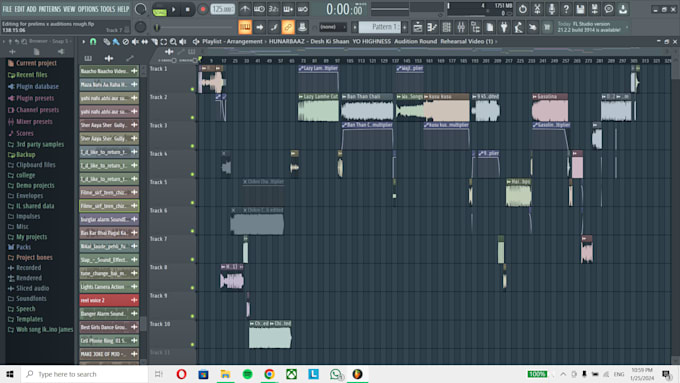Open the VIEW menu
Screen dimensions: 680x383
[x=69, y=9]
